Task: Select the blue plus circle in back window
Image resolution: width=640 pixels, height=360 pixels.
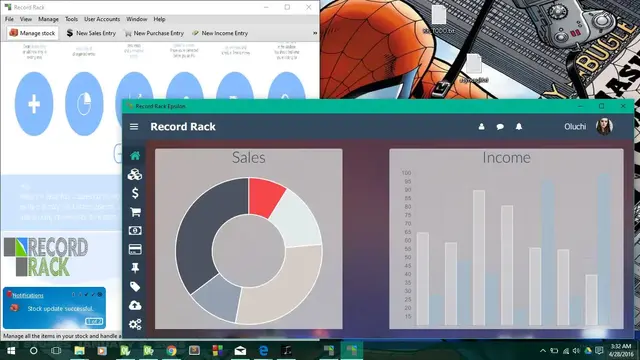Action: (34, 104)
